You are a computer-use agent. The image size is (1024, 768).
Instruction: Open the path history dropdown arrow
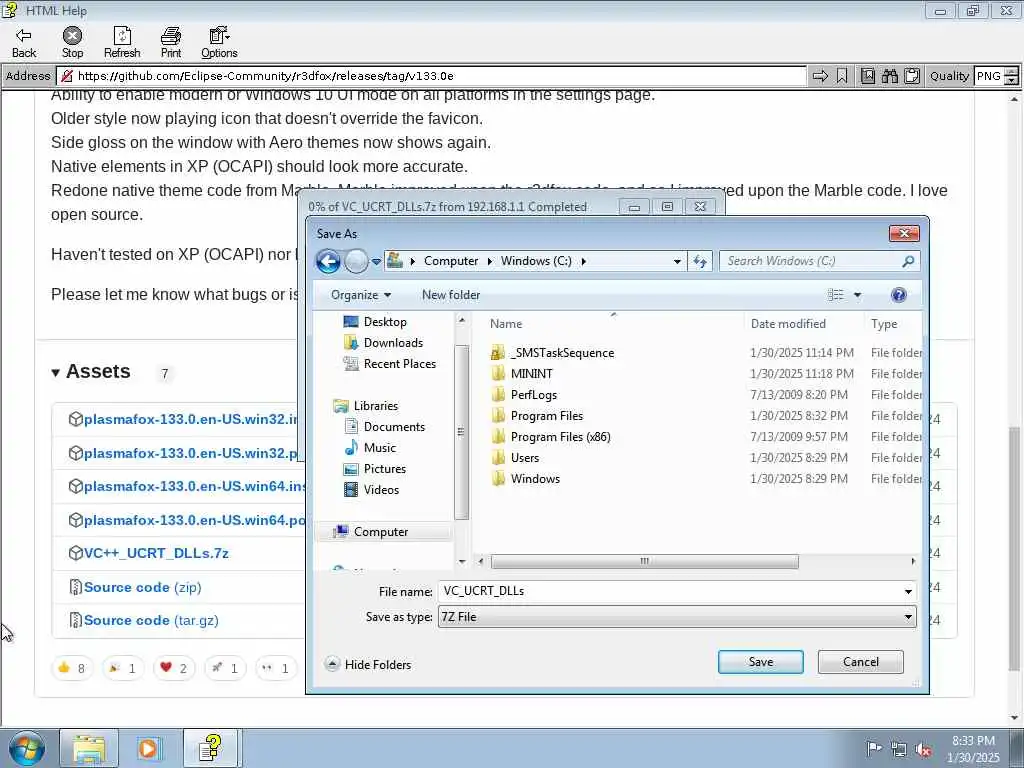pyautogui.click(x=677, y=261)
